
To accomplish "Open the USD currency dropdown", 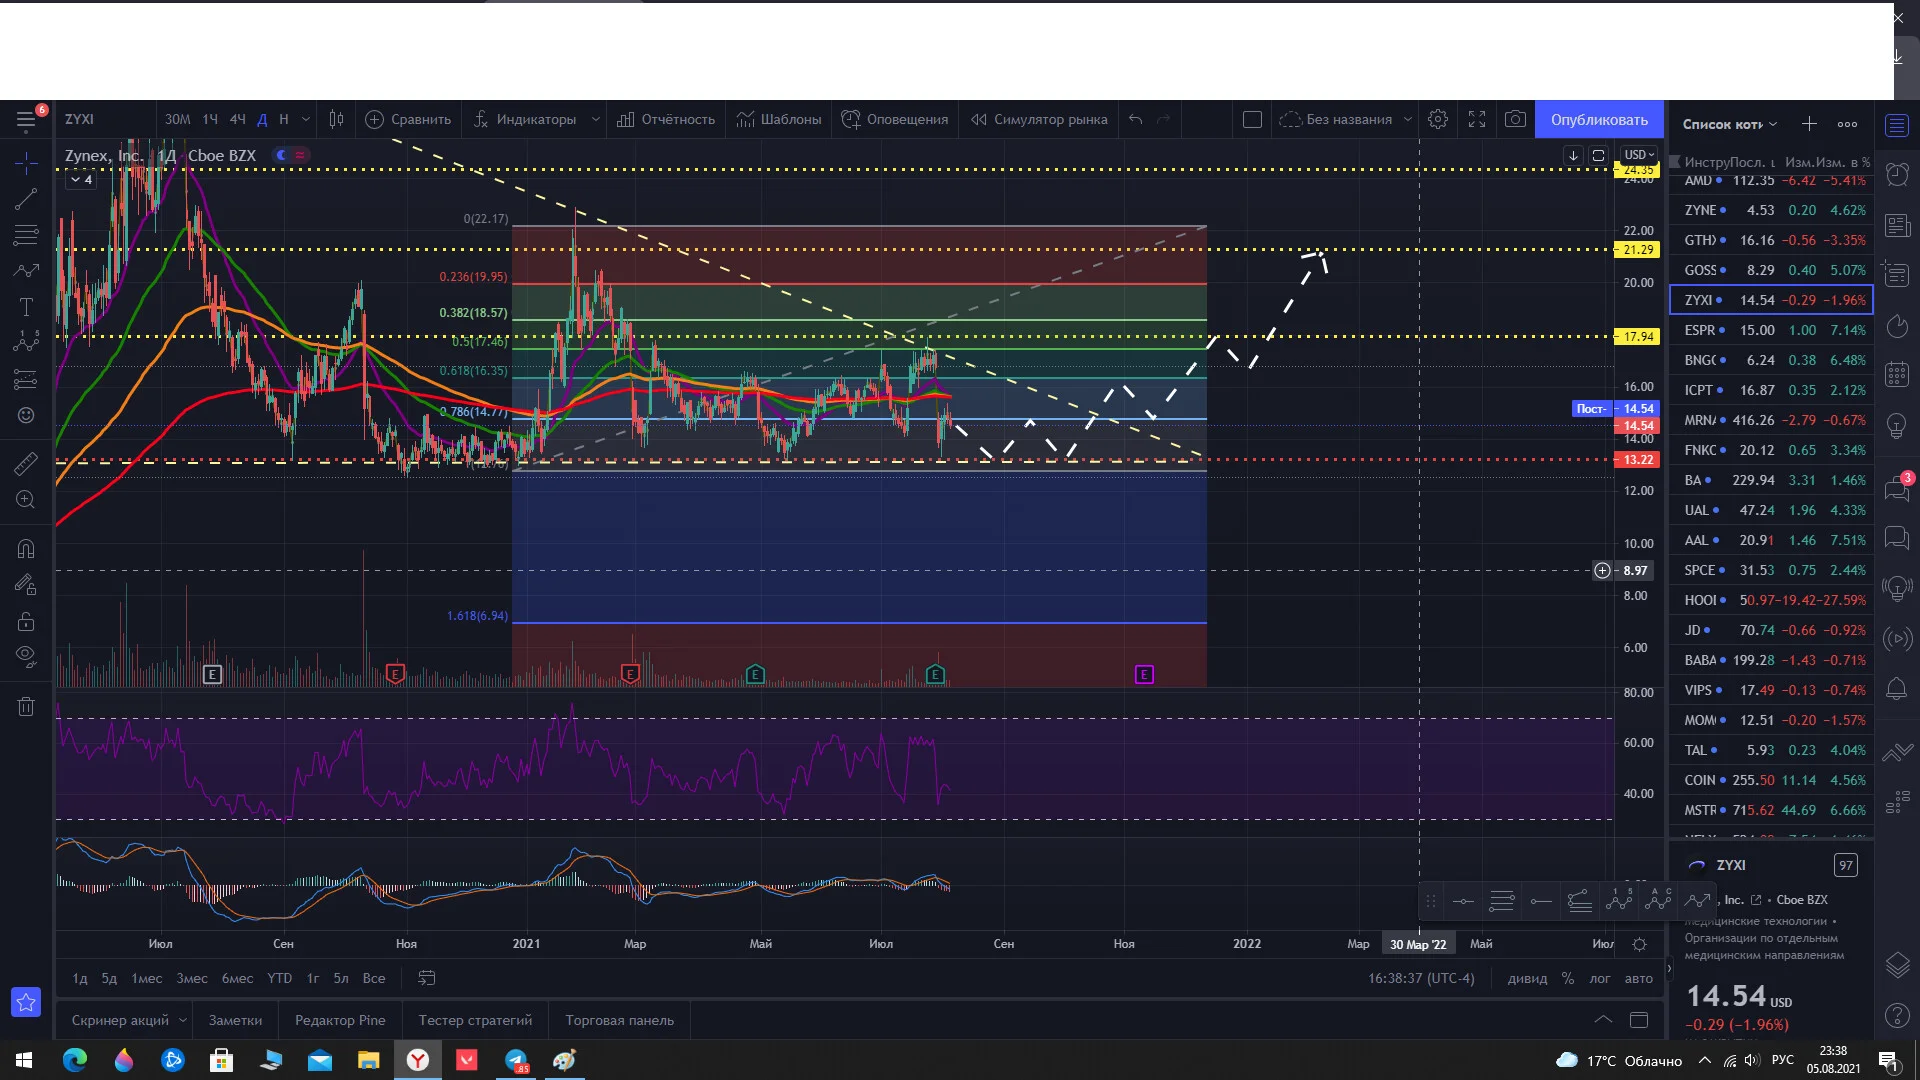I will (1640, 155).
